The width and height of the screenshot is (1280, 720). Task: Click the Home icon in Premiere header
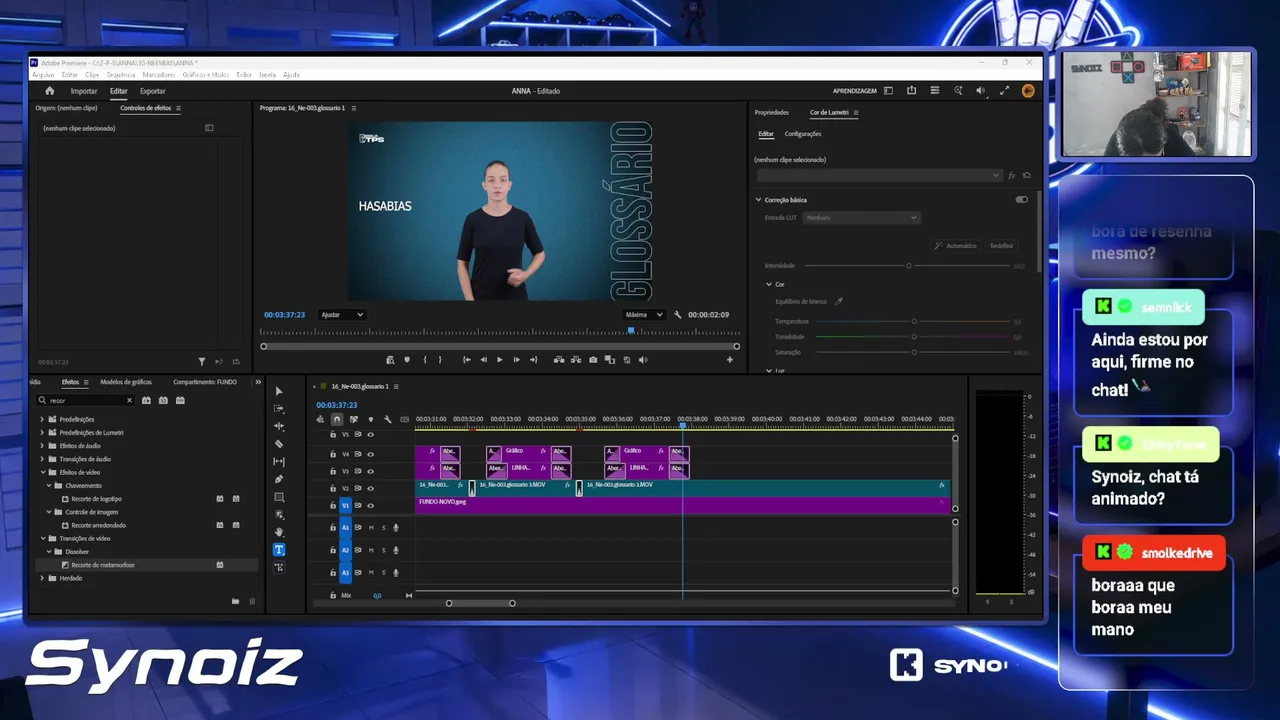[49, 91]
